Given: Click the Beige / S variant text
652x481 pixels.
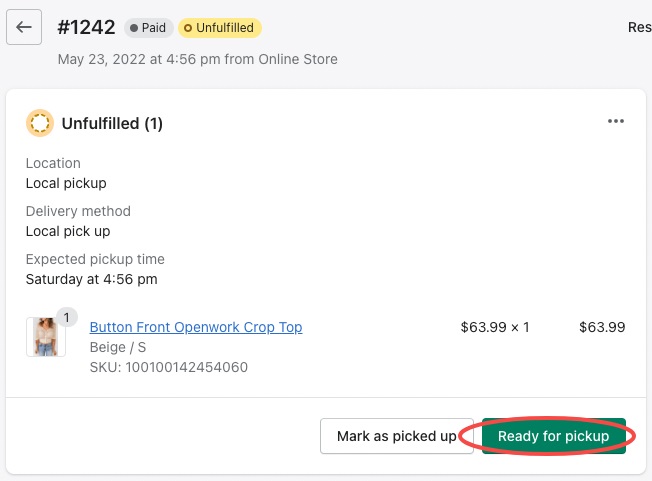Looking at the screenshot, I should point(116,347).
